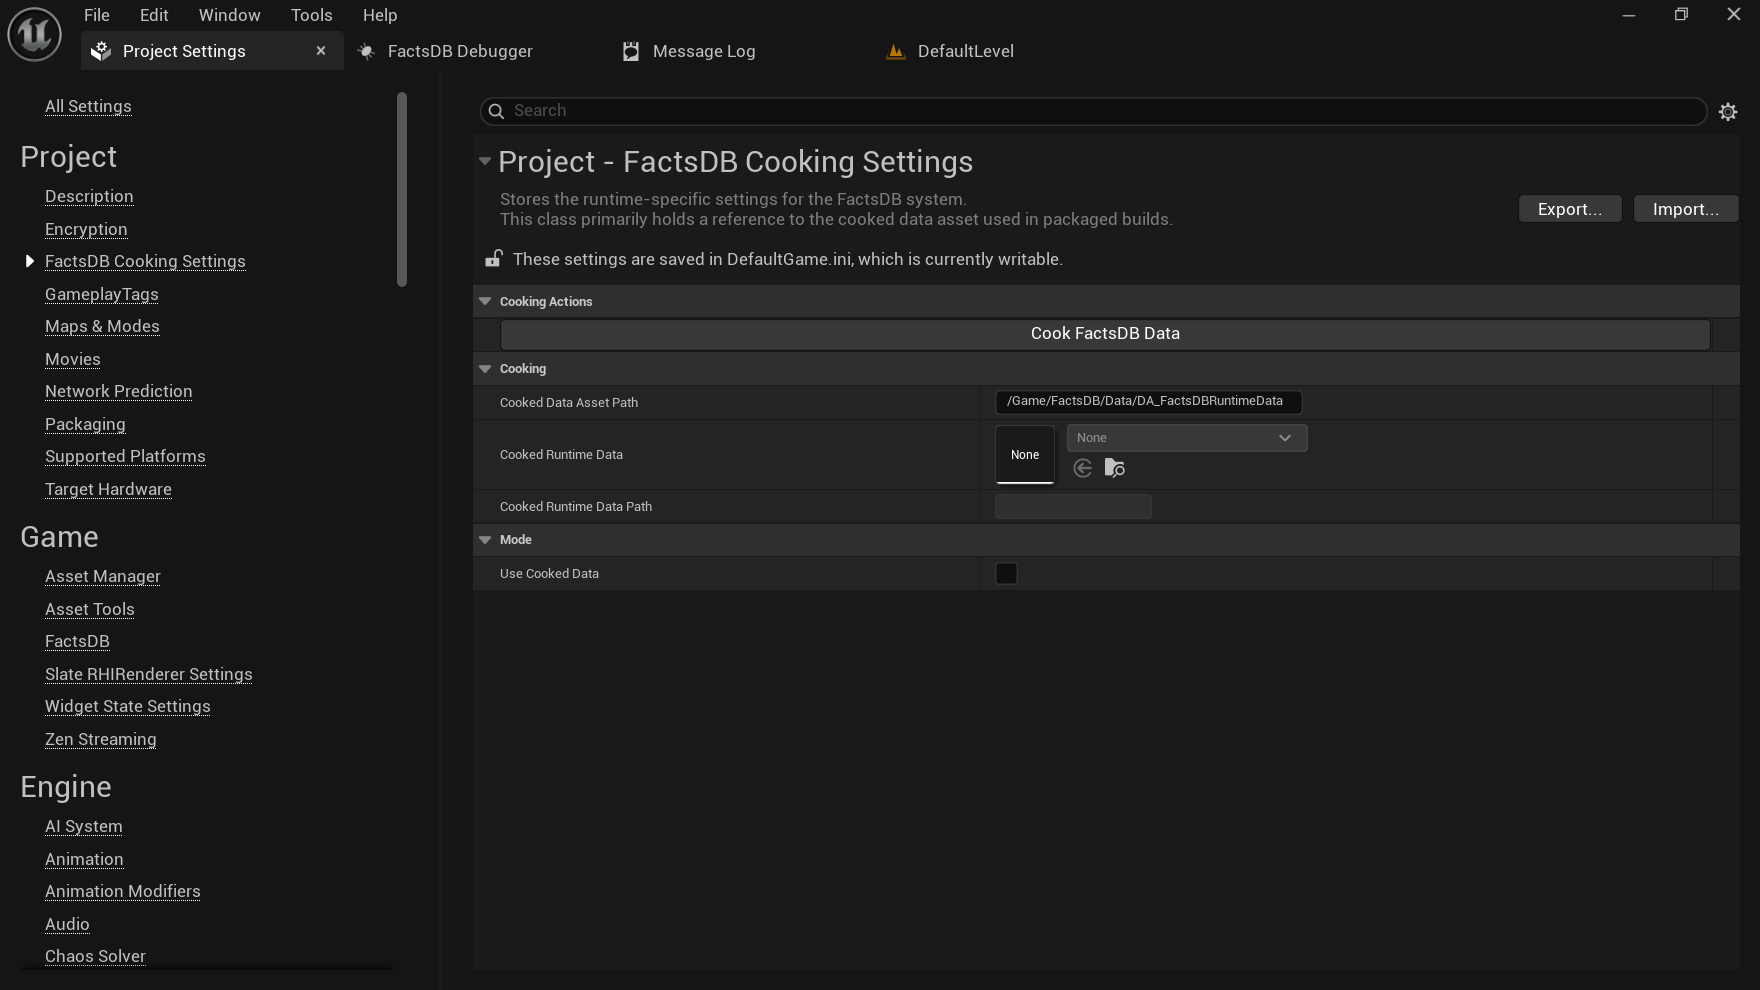The width and height of the screenshot is (1760, 990).
Task: Switch to the FactsDB Debugger tab
Action: [x=460, y=51]
